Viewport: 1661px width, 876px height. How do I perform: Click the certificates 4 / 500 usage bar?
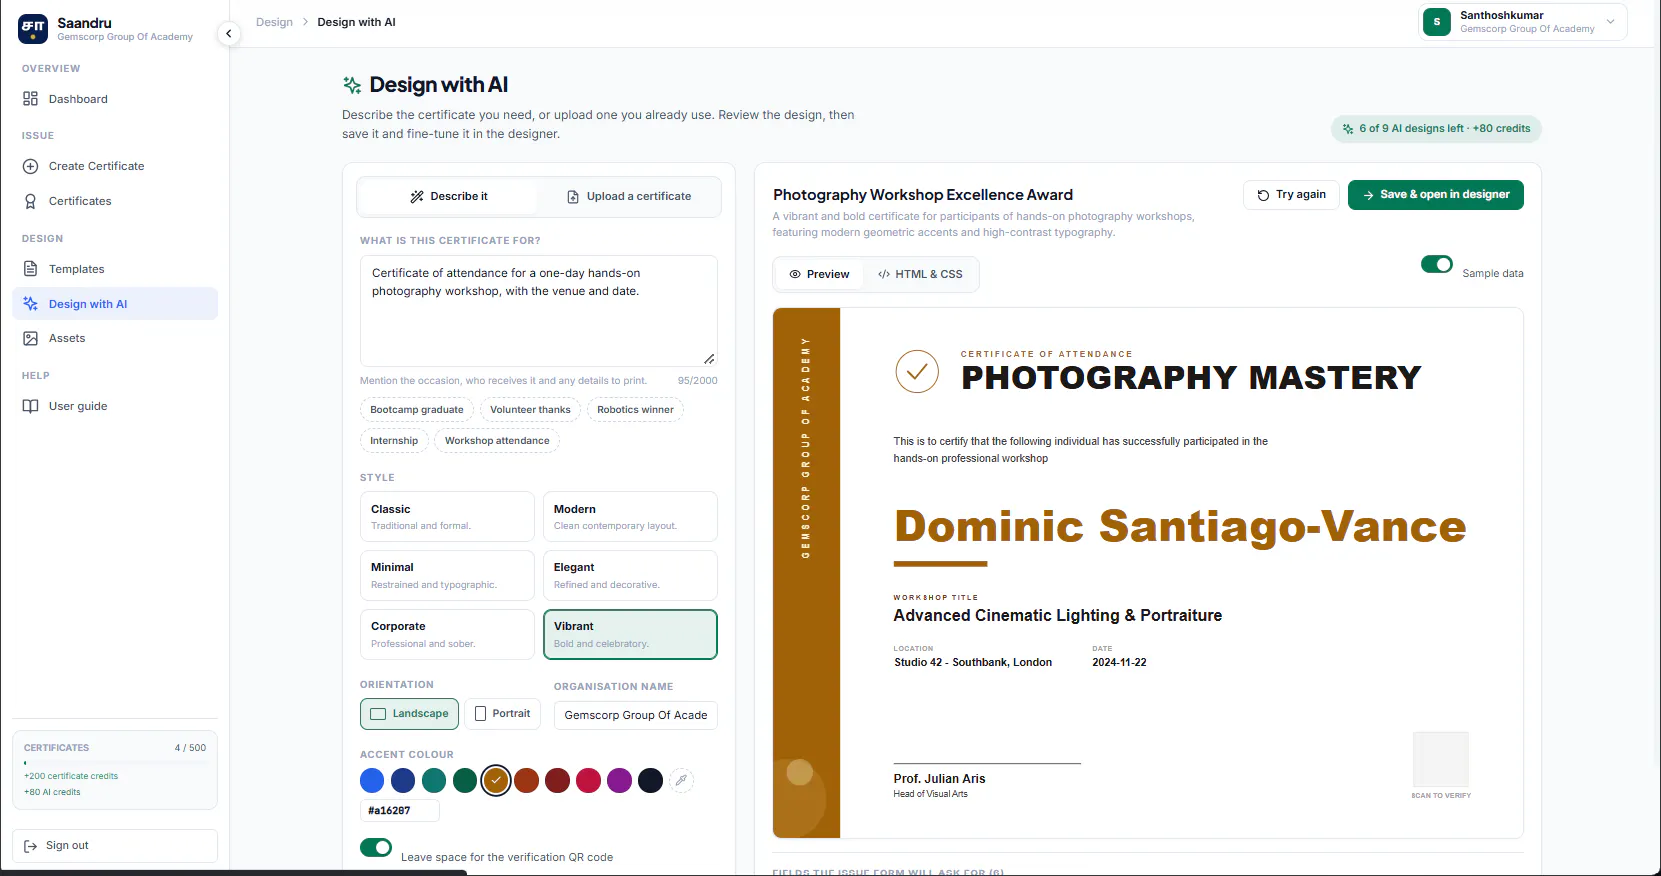(x=115, y=763)
